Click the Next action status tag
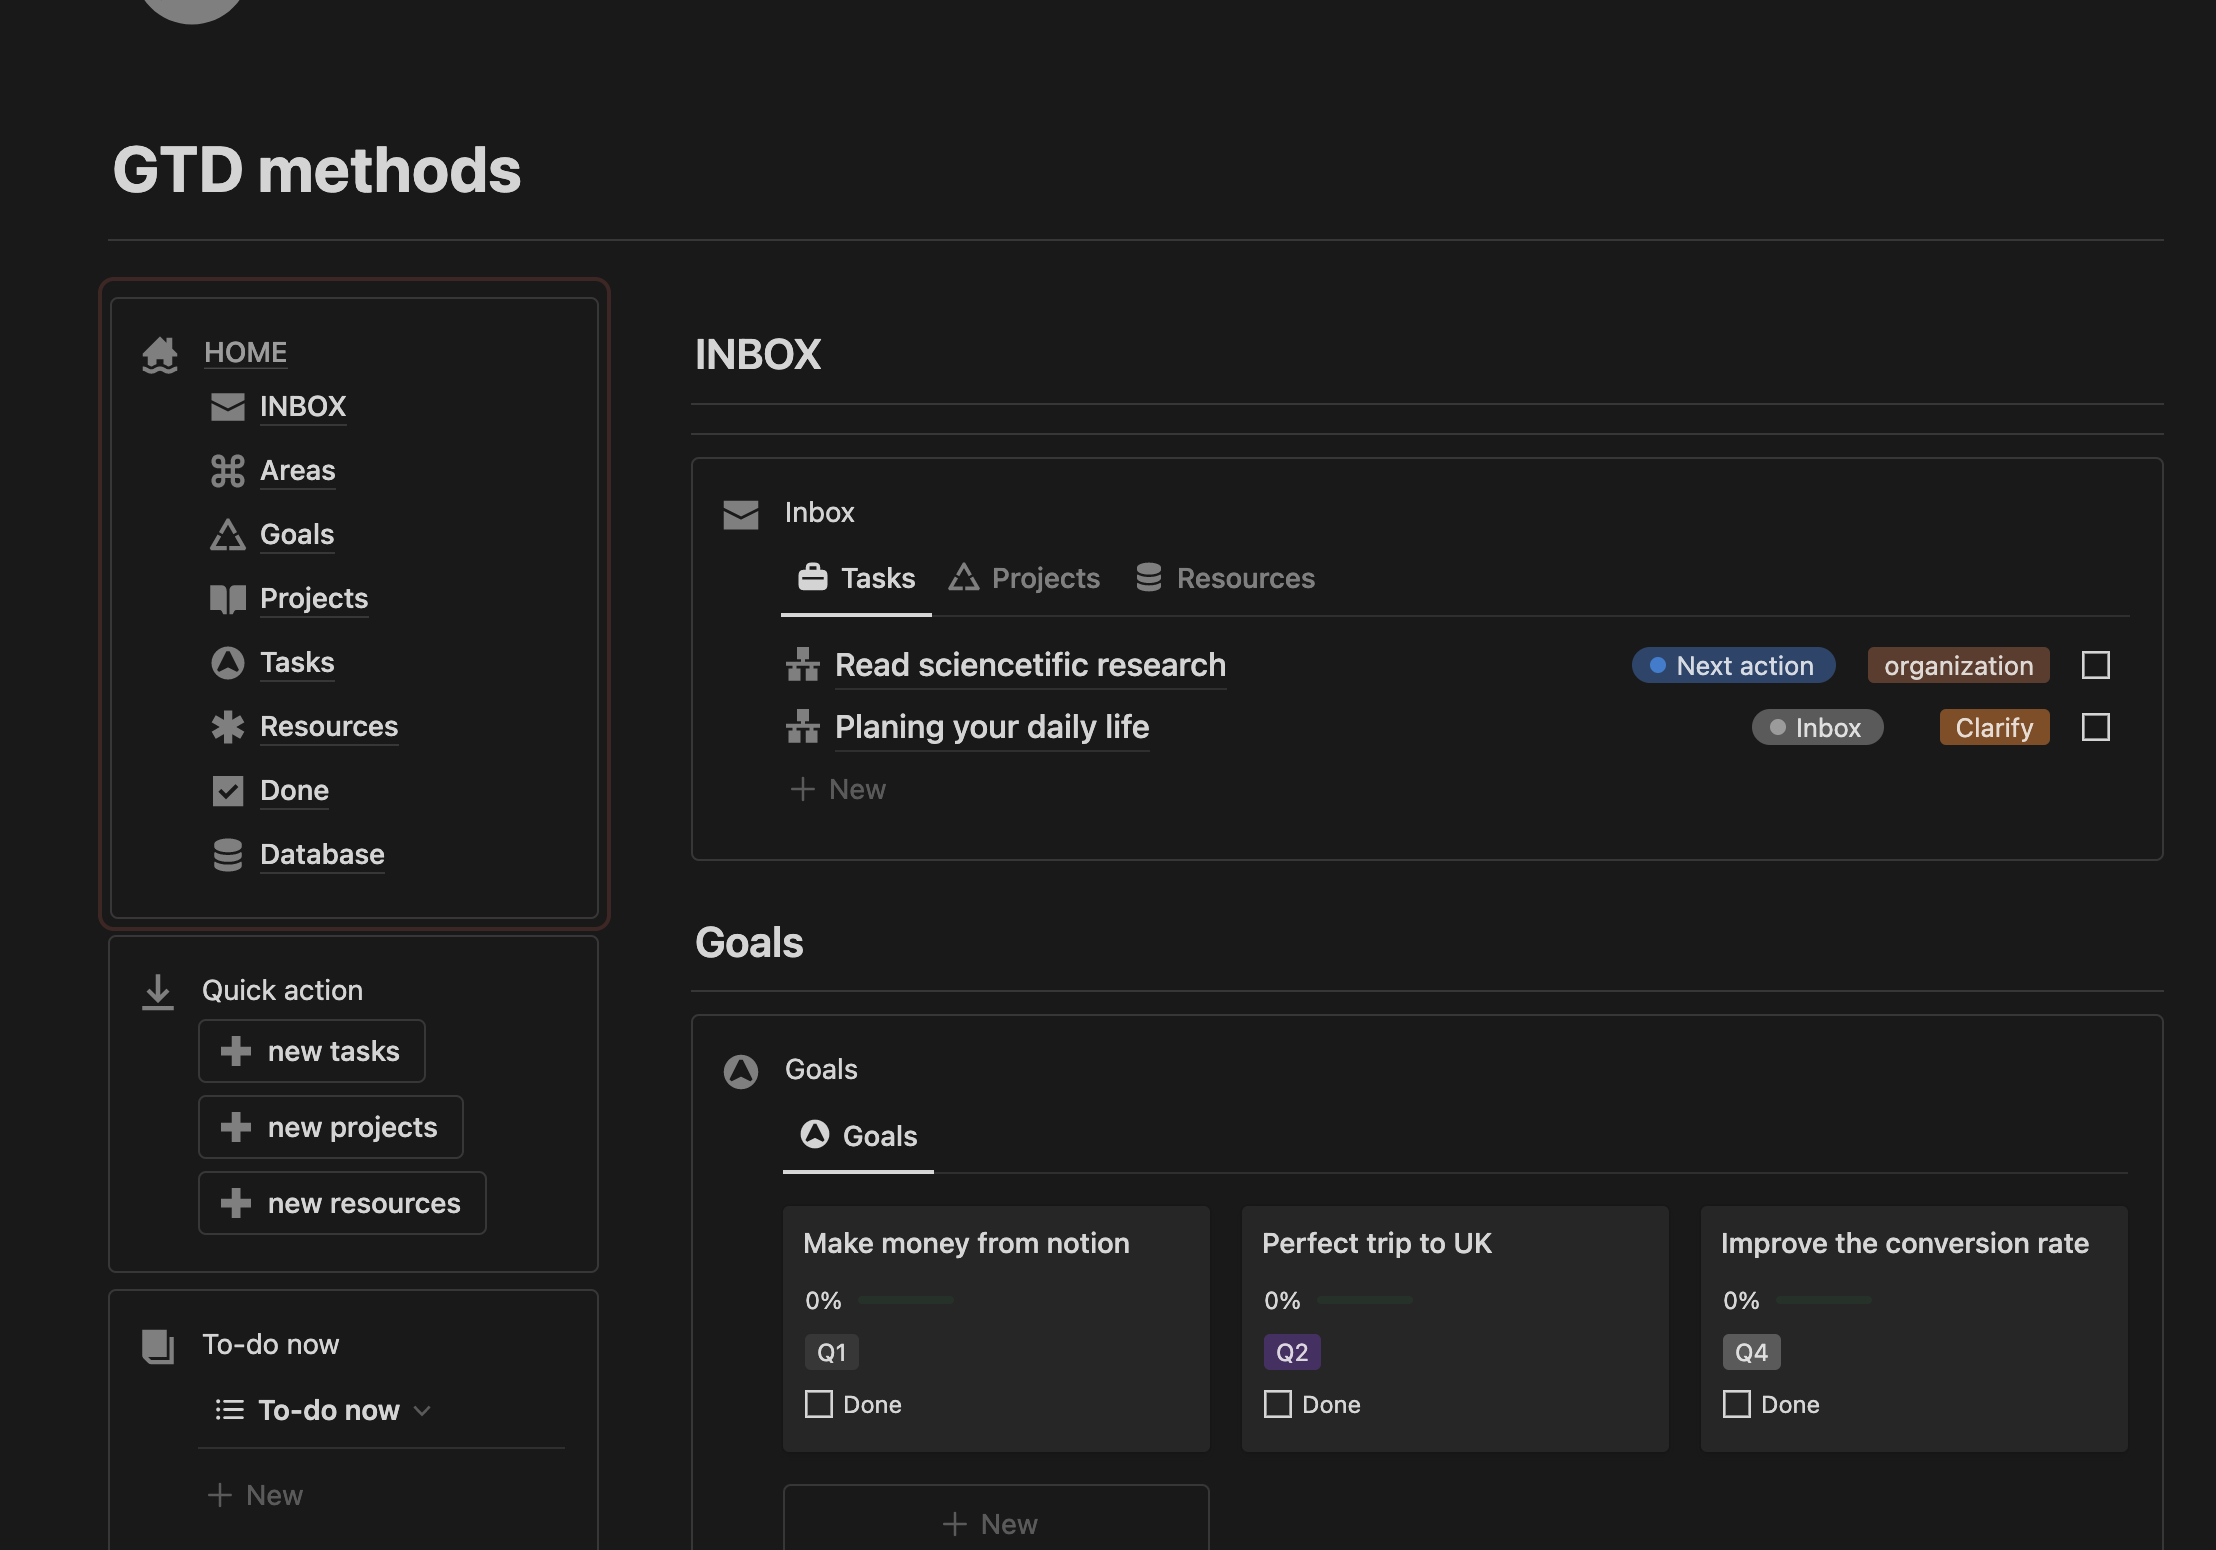 pos(1734,665)
